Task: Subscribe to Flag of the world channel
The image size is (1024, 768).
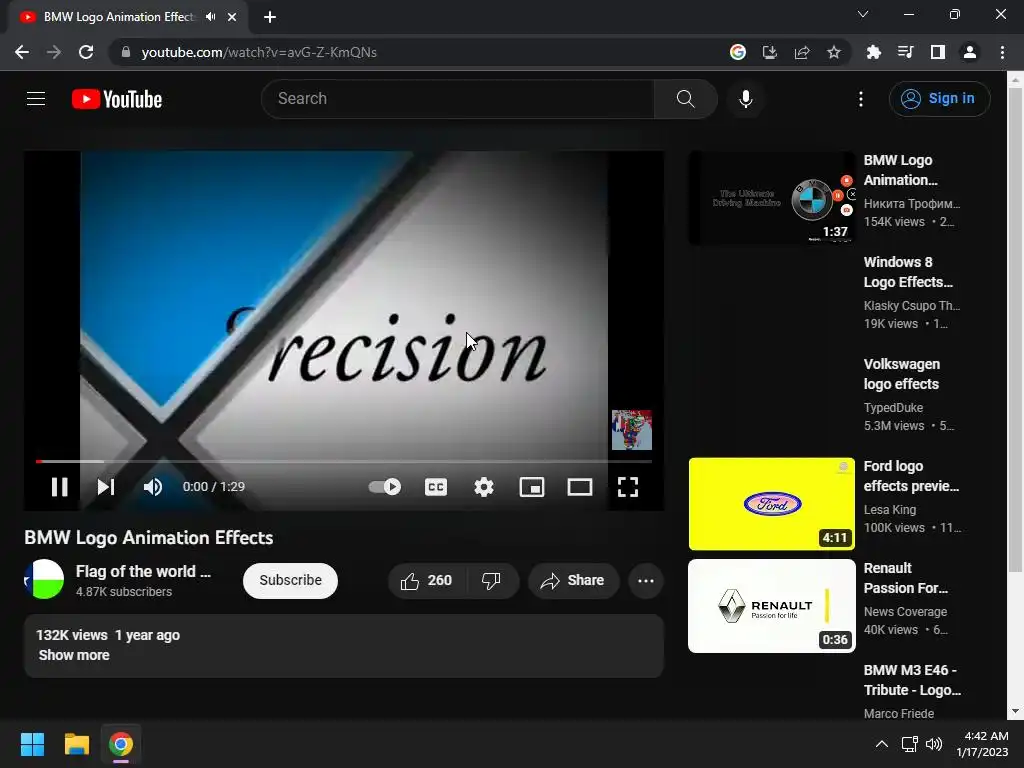Action: coord(290,581)
